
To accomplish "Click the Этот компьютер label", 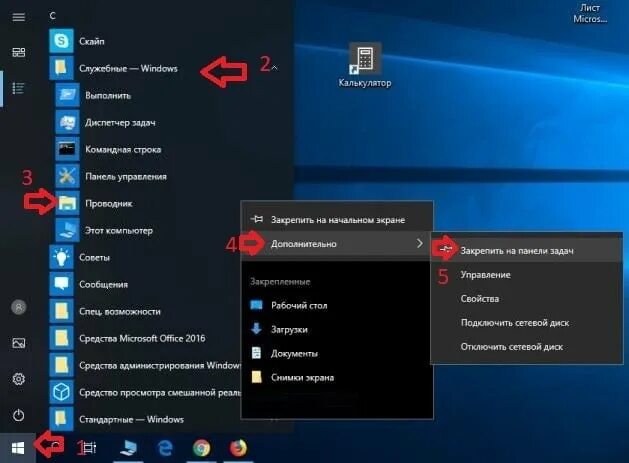I will click(119, 230).
